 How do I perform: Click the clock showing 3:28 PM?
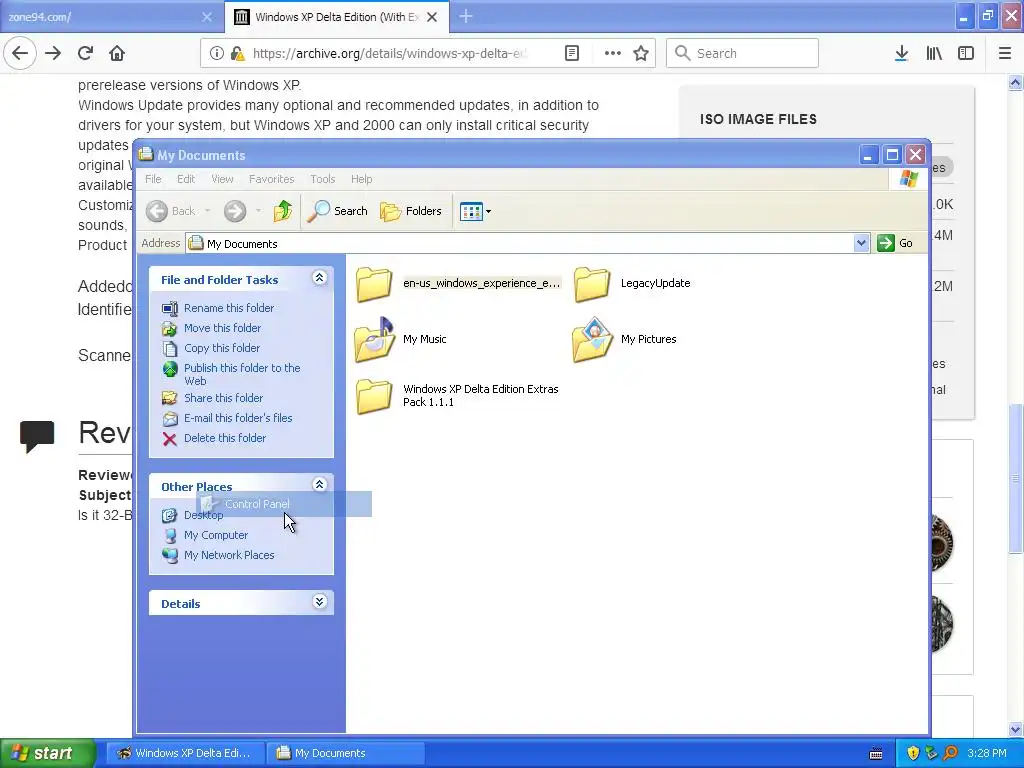pos(987,753)
